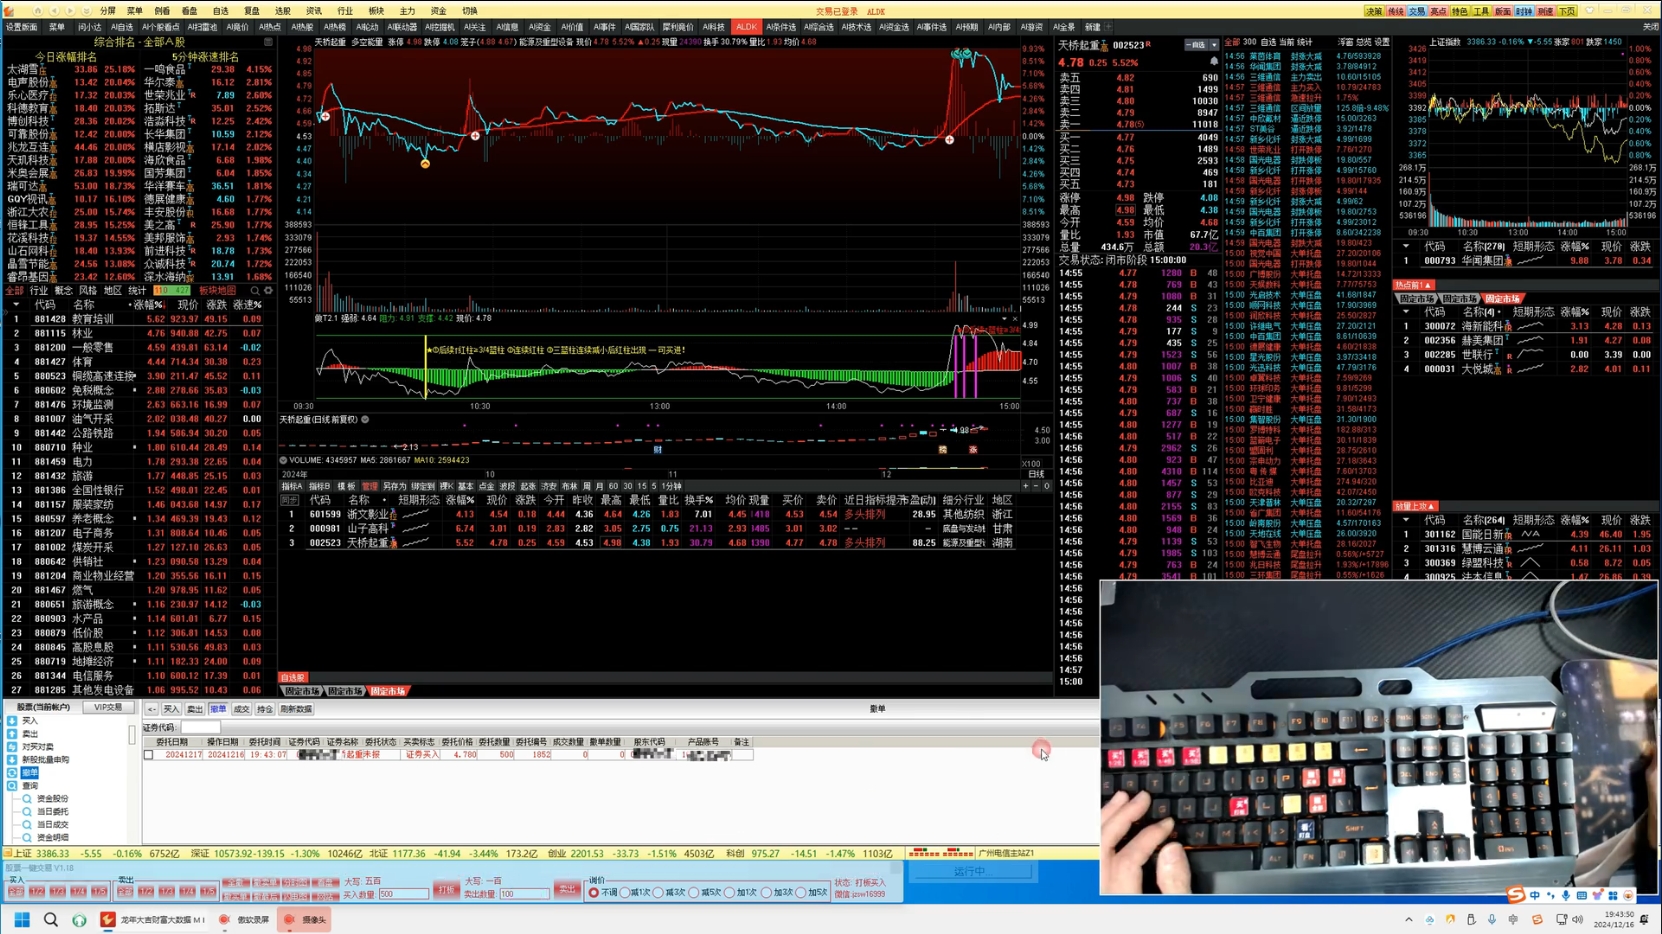Open 当日委托 query item
The image size is (1662, 934).
pyautogui.click(x=52, y=812)
